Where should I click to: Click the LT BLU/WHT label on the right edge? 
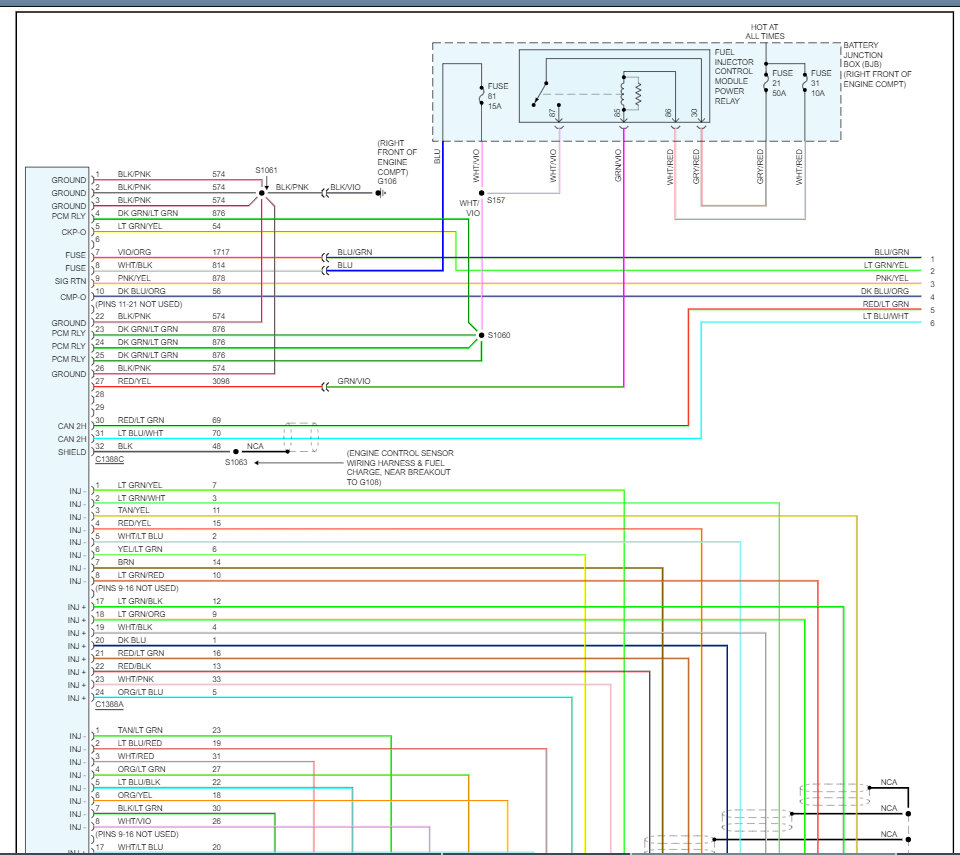886,316
